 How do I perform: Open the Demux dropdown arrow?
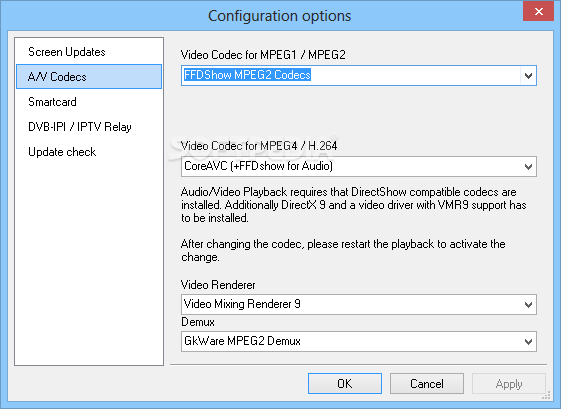pos(528,341)
